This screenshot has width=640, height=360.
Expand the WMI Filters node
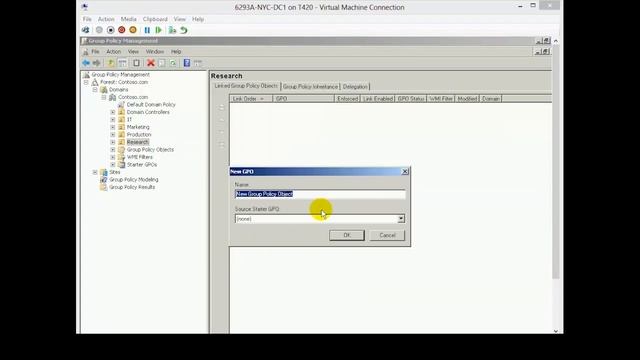[113, 157]
